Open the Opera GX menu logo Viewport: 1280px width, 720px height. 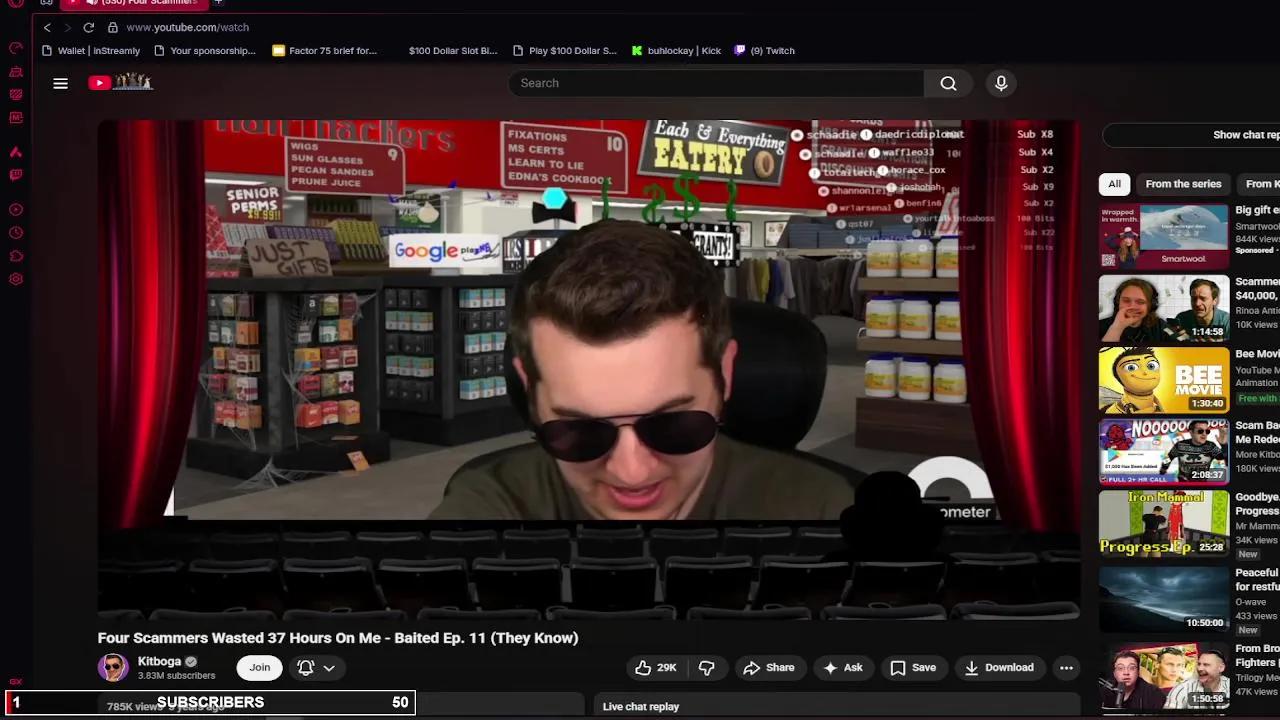coord(16,4)
